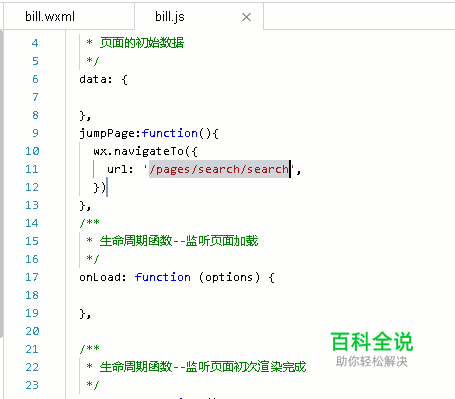
Task: Click empty line 18 inside onLoad
Action: (260, 295)
